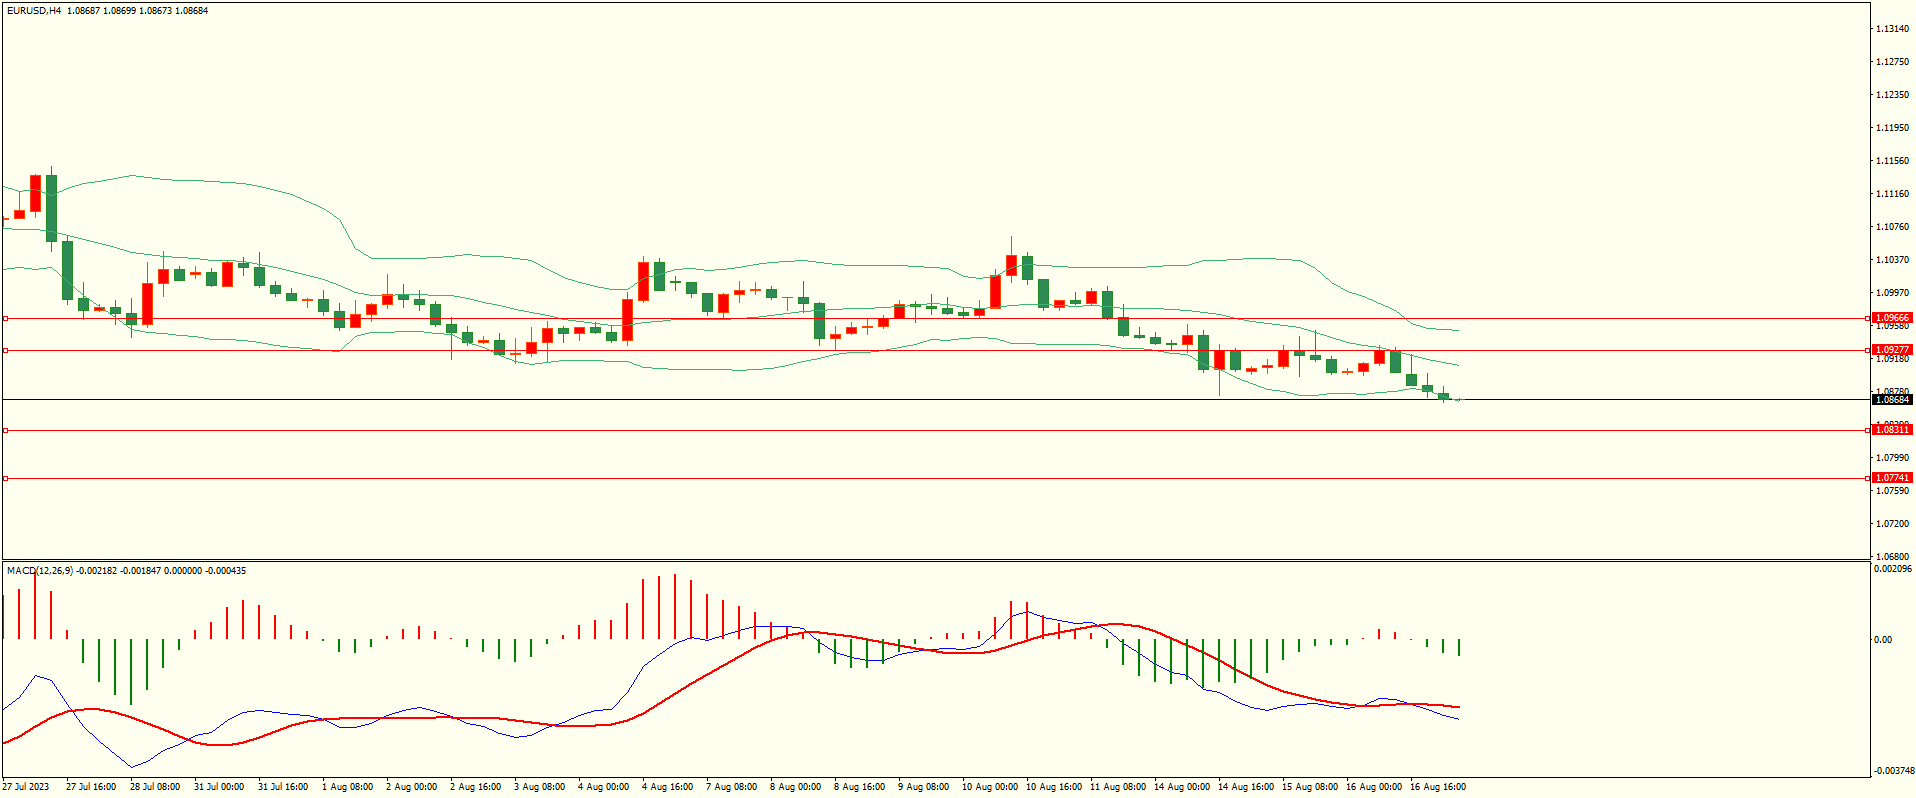Image resolution: width=1916 pixels, height=798 pixels.
Task: Select 10 Aug 00:00 on time axis
Action: (989, 787)
